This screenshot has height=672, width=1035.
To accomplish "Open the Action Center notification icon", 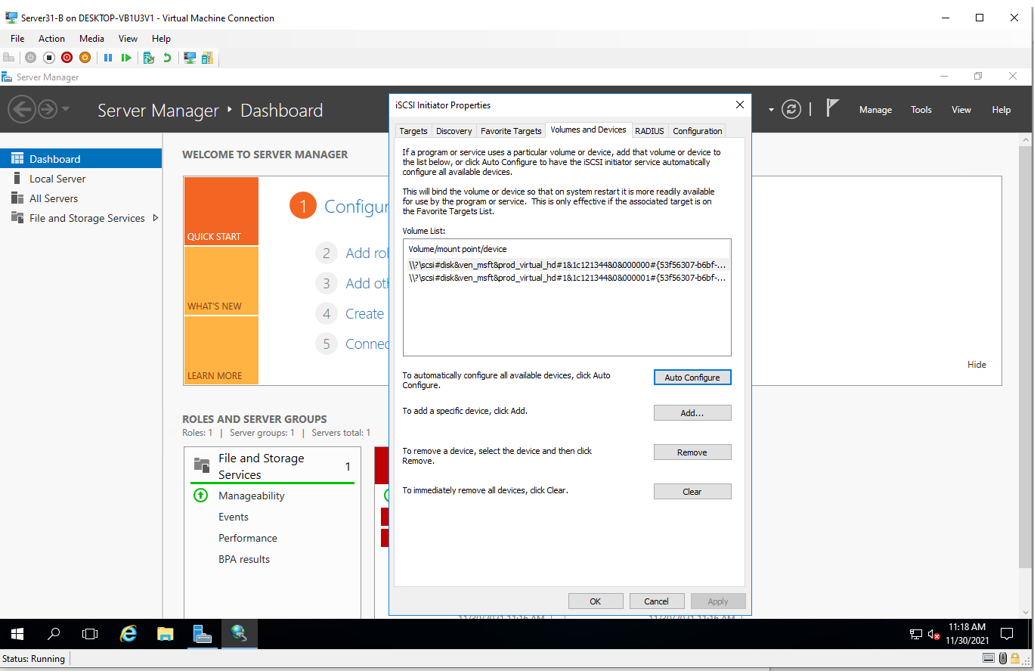I will (1007, 634).
